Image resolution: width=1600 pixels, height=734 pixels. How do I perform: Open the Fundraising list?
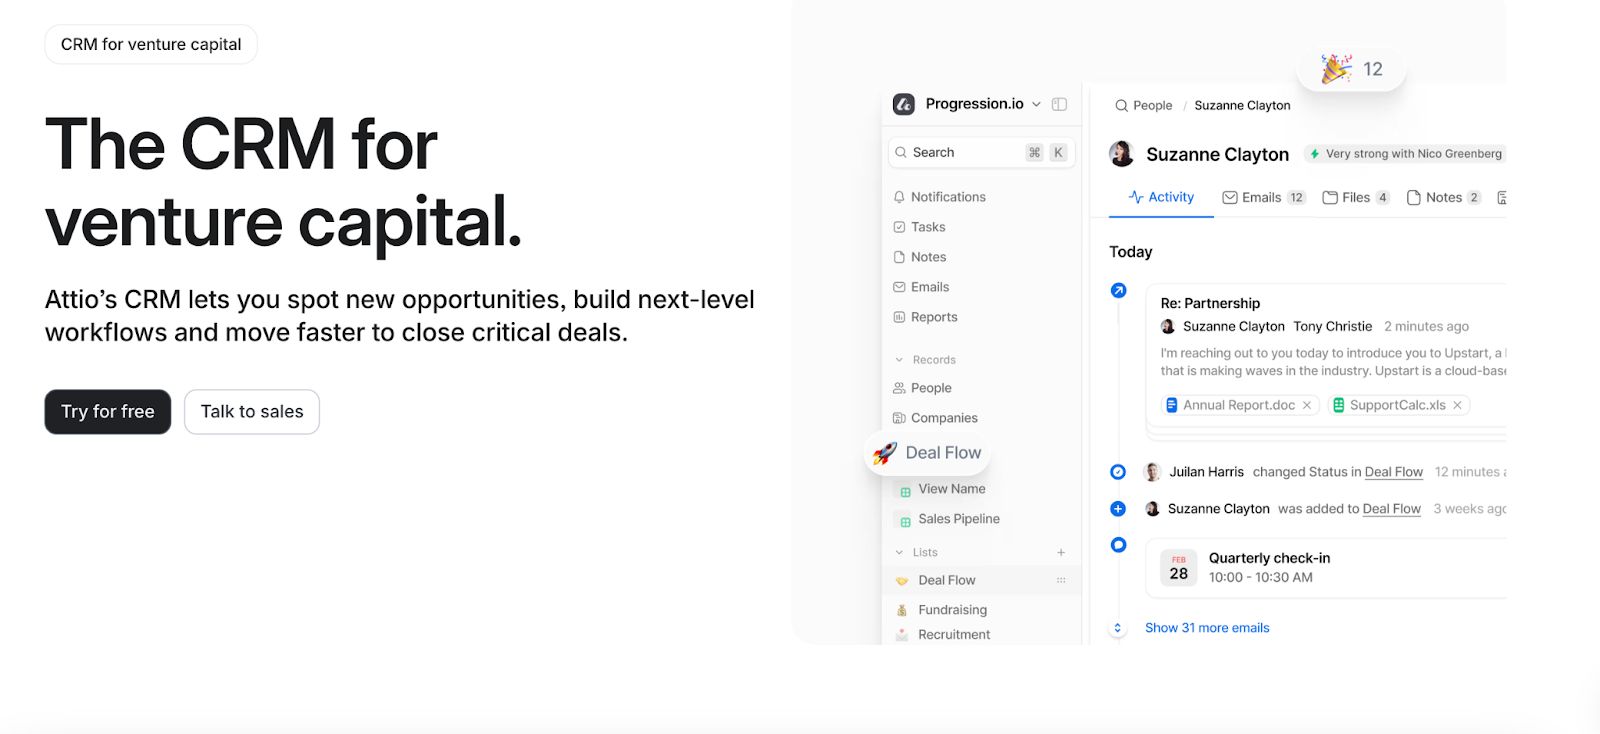click(952, 610)
